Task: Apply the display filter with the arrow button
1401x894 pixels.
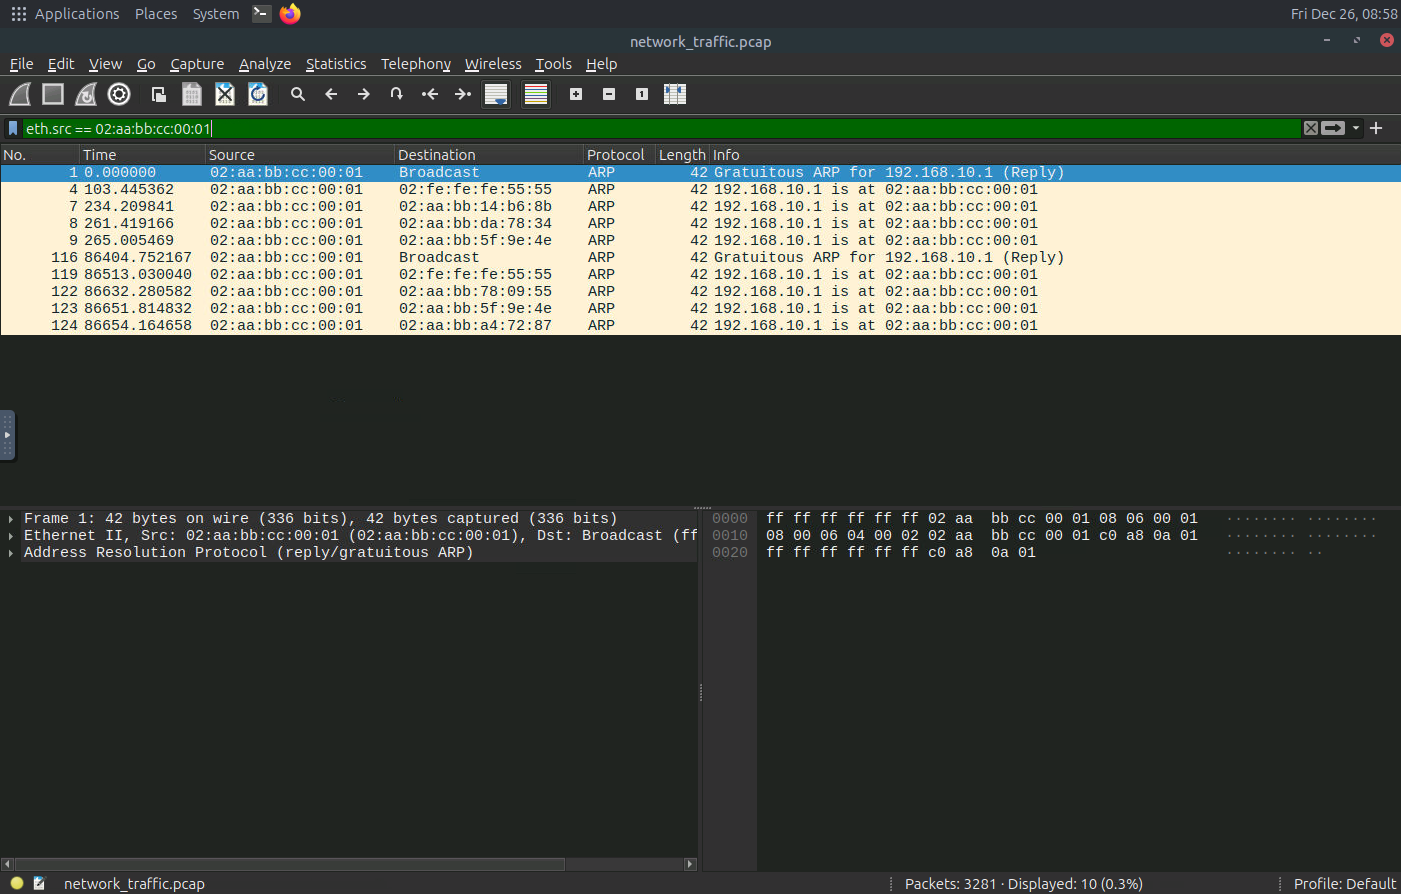Action: pyautogui.click(x=1333, y=128)
